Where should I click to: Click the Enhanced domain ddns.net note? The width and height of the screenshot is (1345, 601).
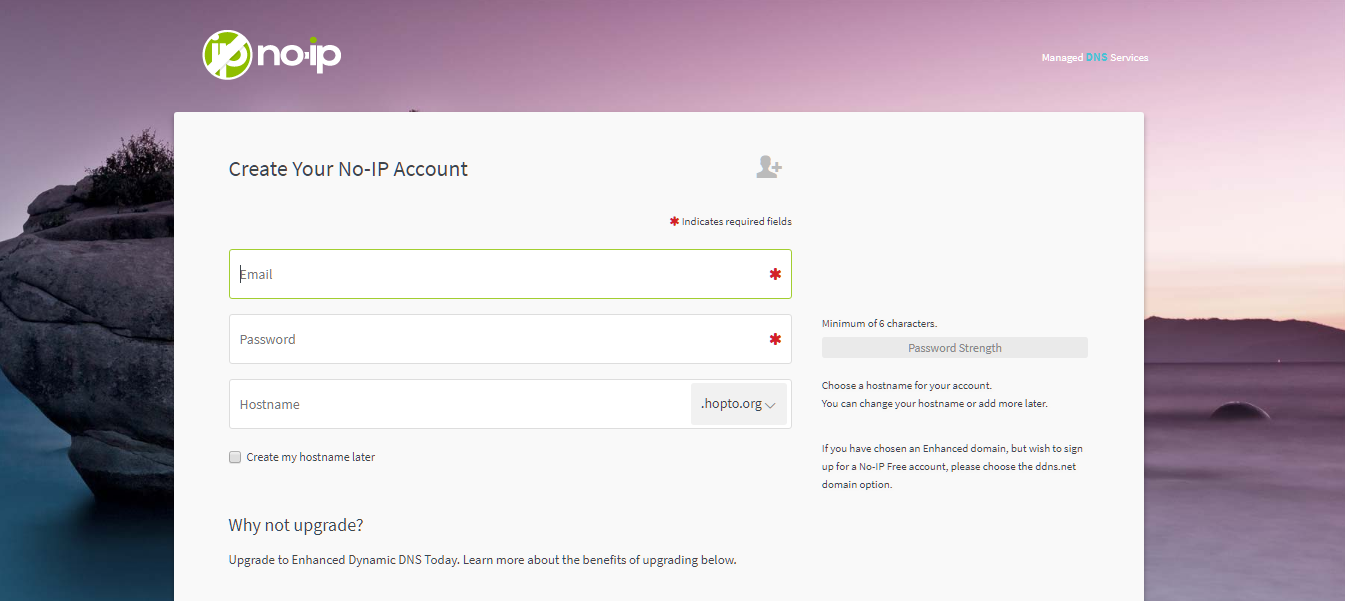[952, 467]
